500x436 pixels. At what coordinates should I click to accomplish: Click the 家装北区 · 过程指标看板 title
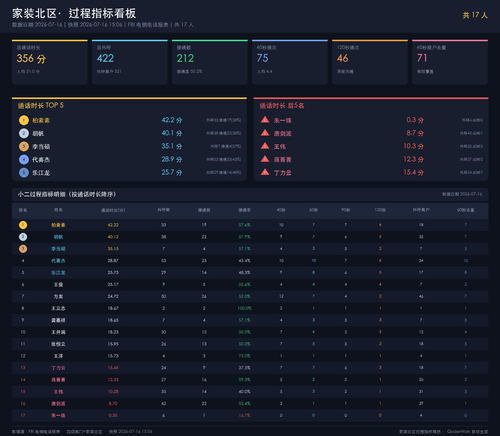pos(74,13)
